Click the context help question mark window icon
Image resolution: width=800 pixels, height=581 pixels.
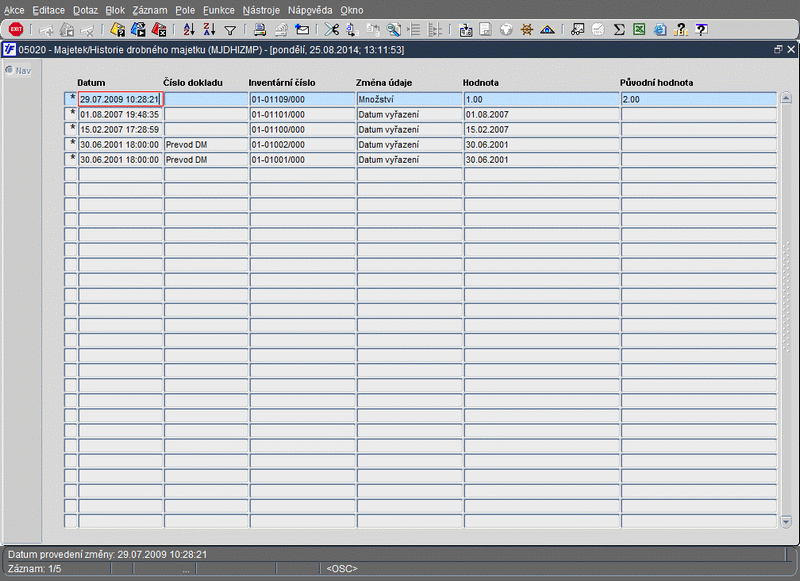pos(702,30)
